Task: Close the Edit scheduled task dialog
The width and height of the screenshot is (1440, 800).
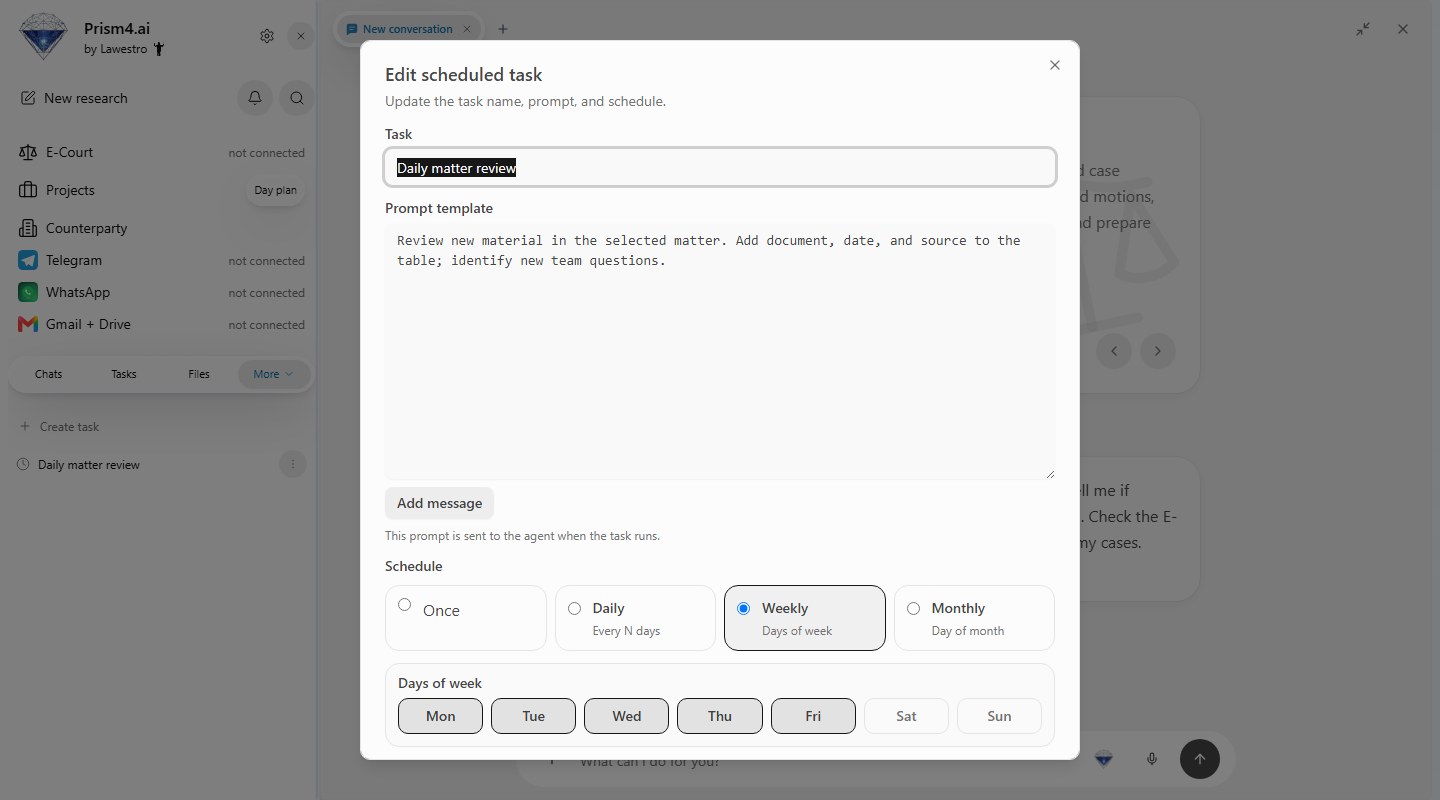Action: pos(1054,65)
